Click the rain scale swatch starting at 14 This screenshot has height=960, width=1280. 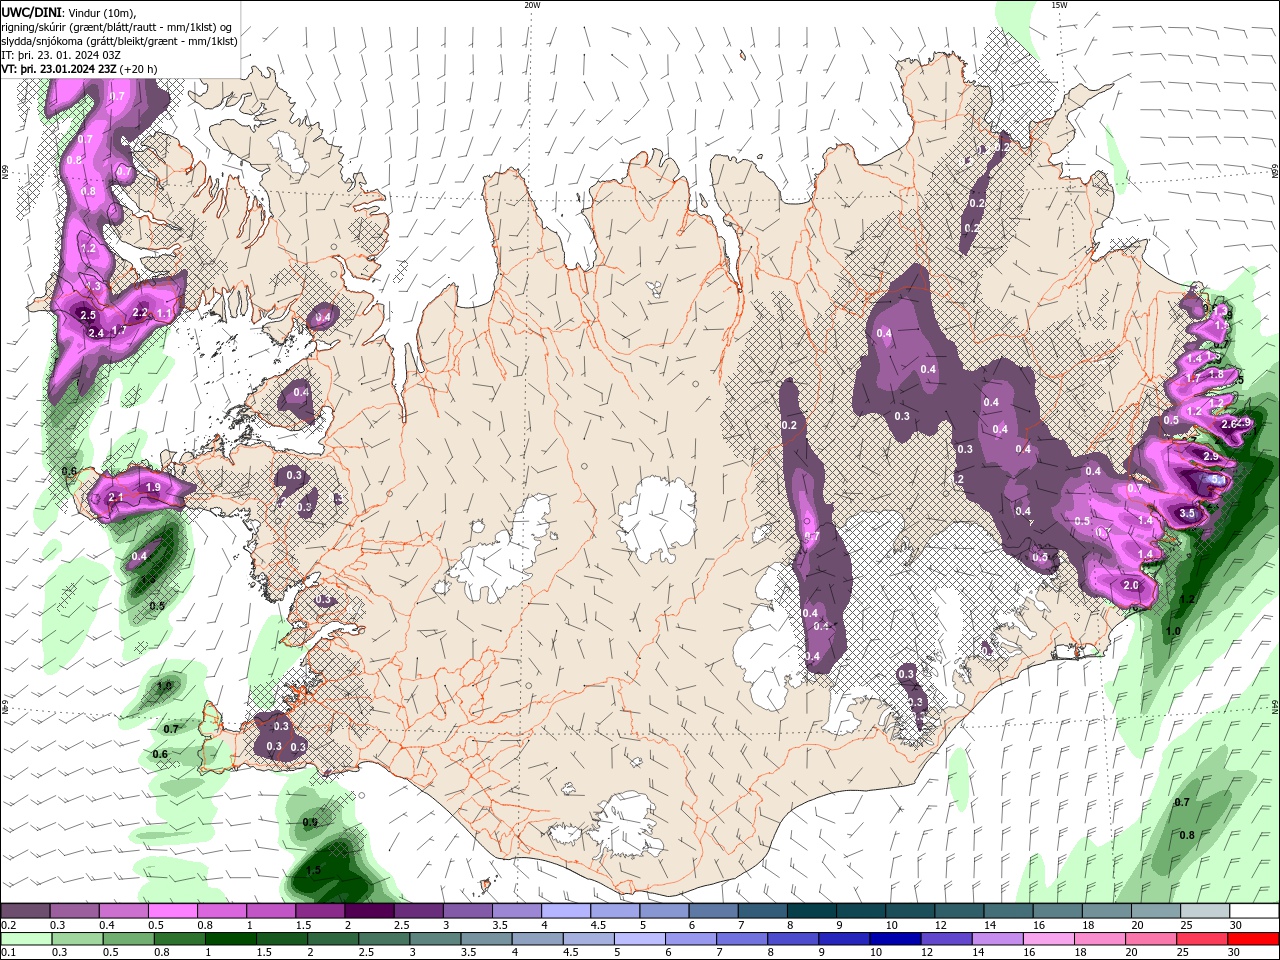(998, 939)
